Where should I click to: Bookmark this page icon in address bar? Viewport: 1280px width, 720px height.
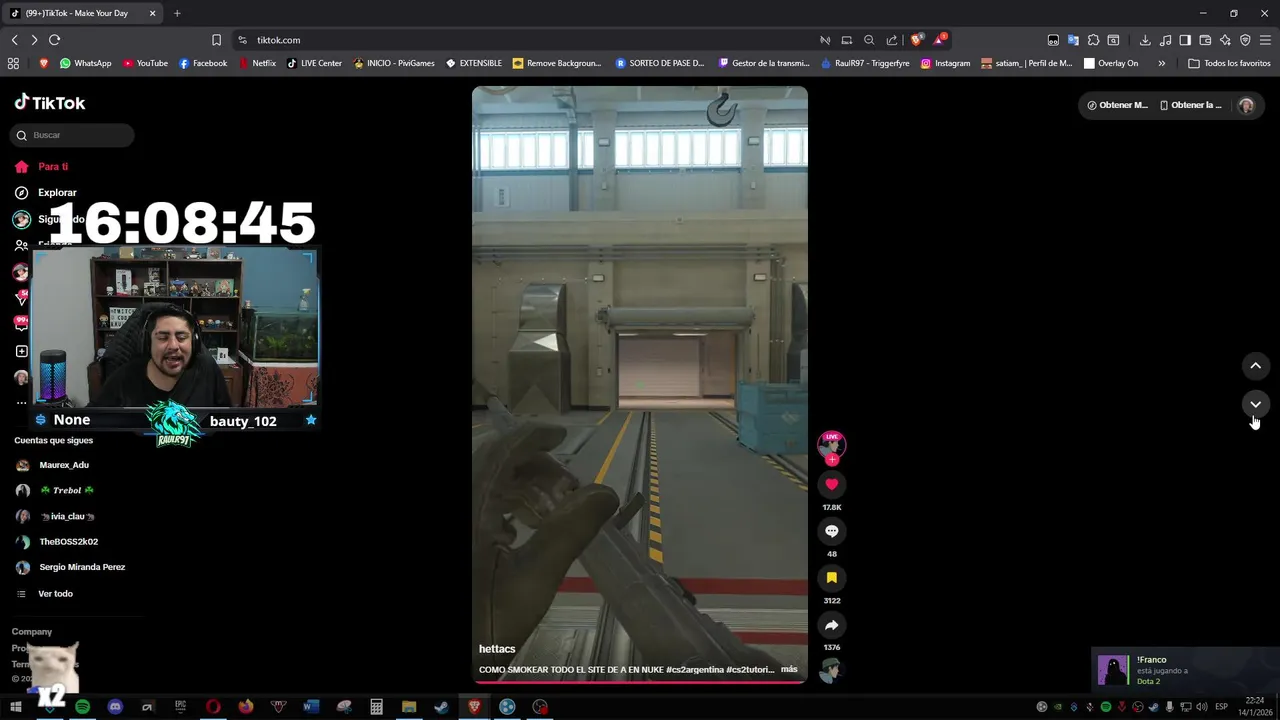tap(216, 40)
